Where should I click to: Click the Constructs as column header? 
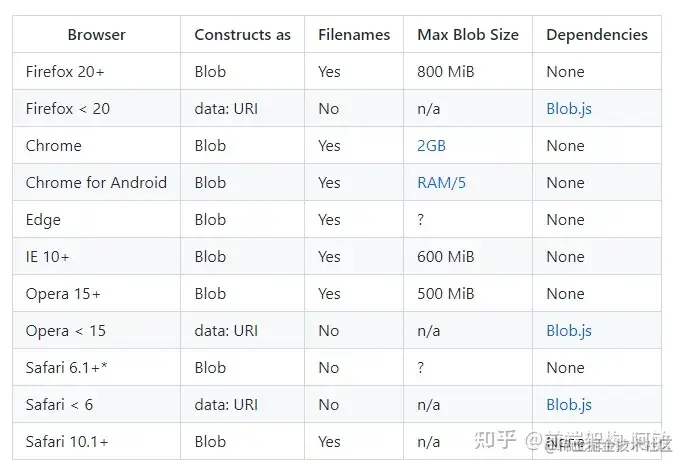click(242, 34)
